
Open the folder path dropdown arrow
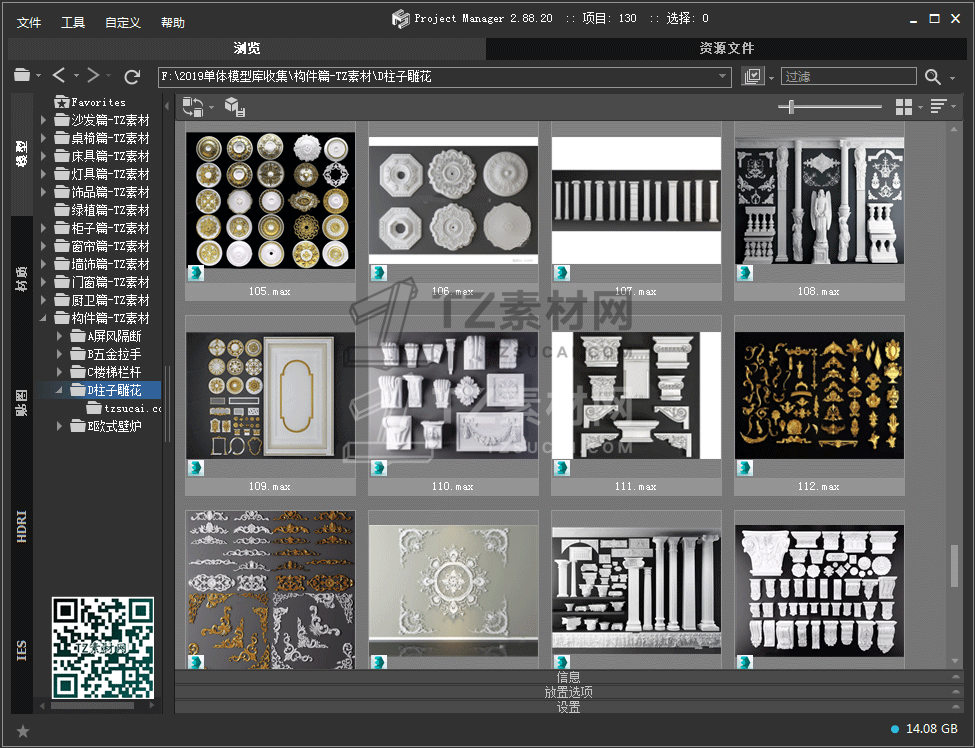tap(723, 77)
